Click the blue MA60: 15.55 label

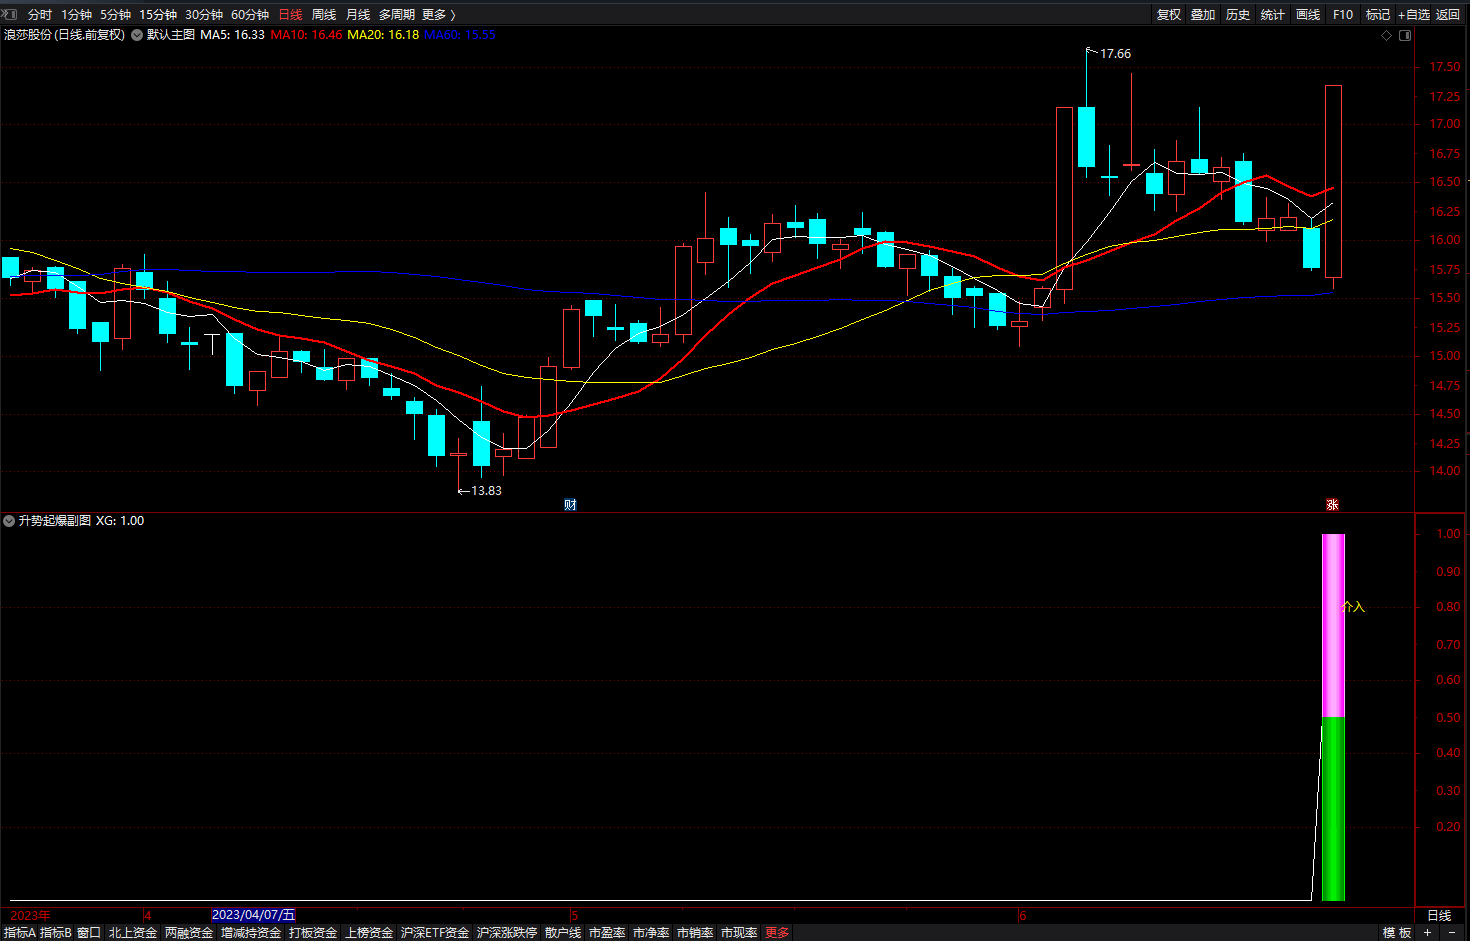coord(460,35)
